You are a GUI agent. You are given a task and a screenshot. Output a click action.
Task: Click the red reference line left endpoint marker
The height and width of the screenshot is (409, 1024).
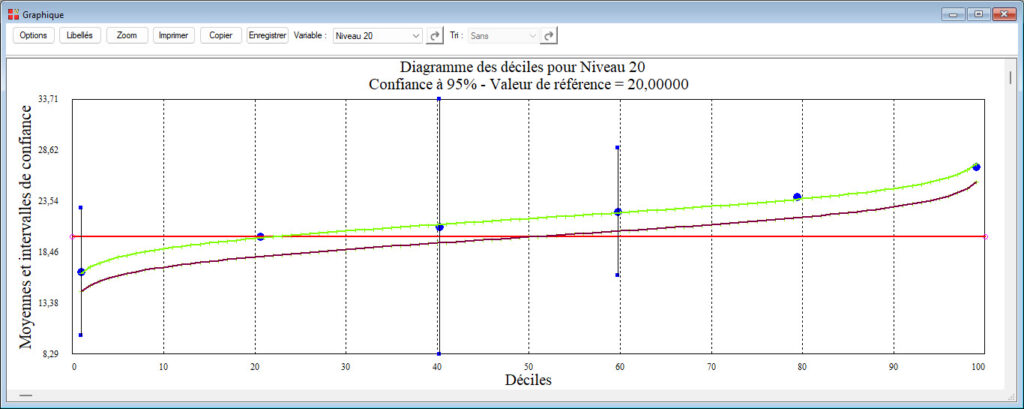tap(72, 236)
